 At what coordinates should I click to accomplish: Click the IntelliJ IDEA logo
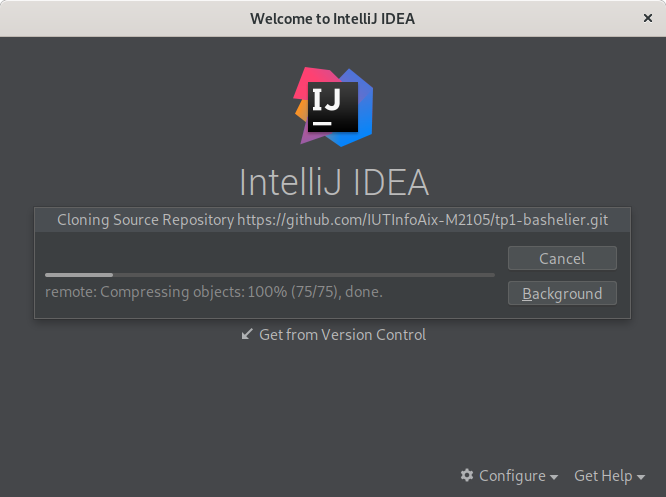pyautogui.click(x=333, y=107)
